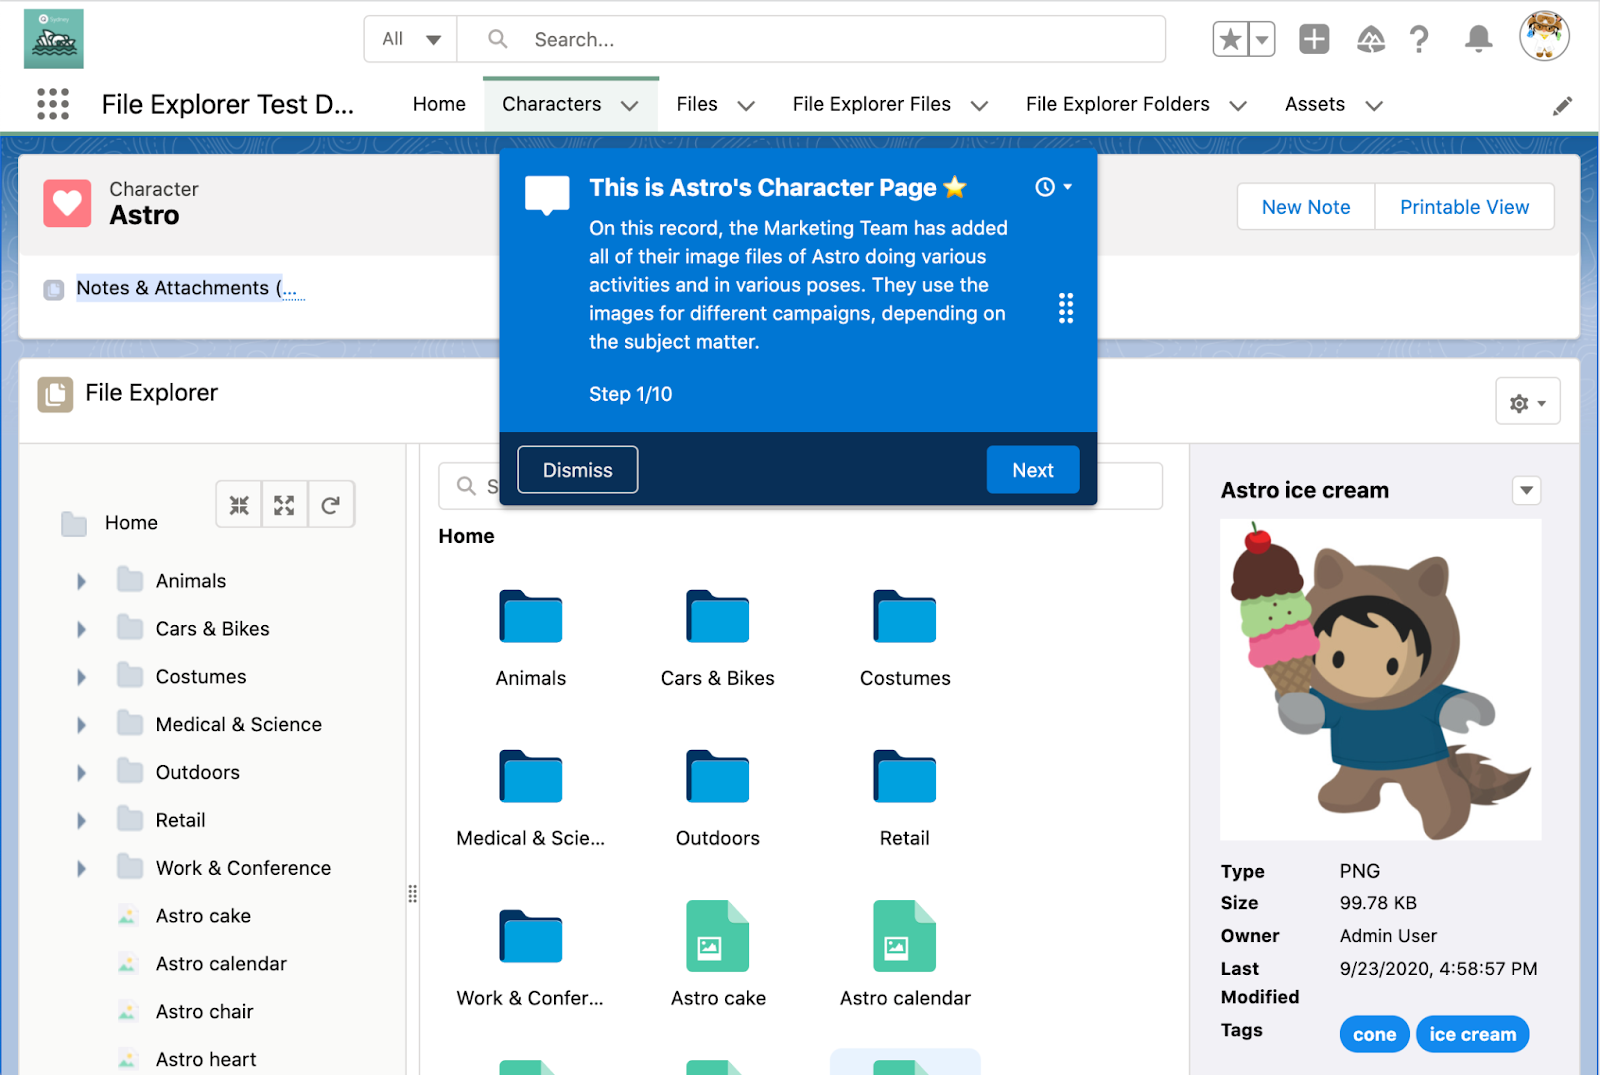Viewport: 1600px width, 1075px height.
Task: Open the Work & Conference folder icon in the grid
Action: [x=531, y=936]
